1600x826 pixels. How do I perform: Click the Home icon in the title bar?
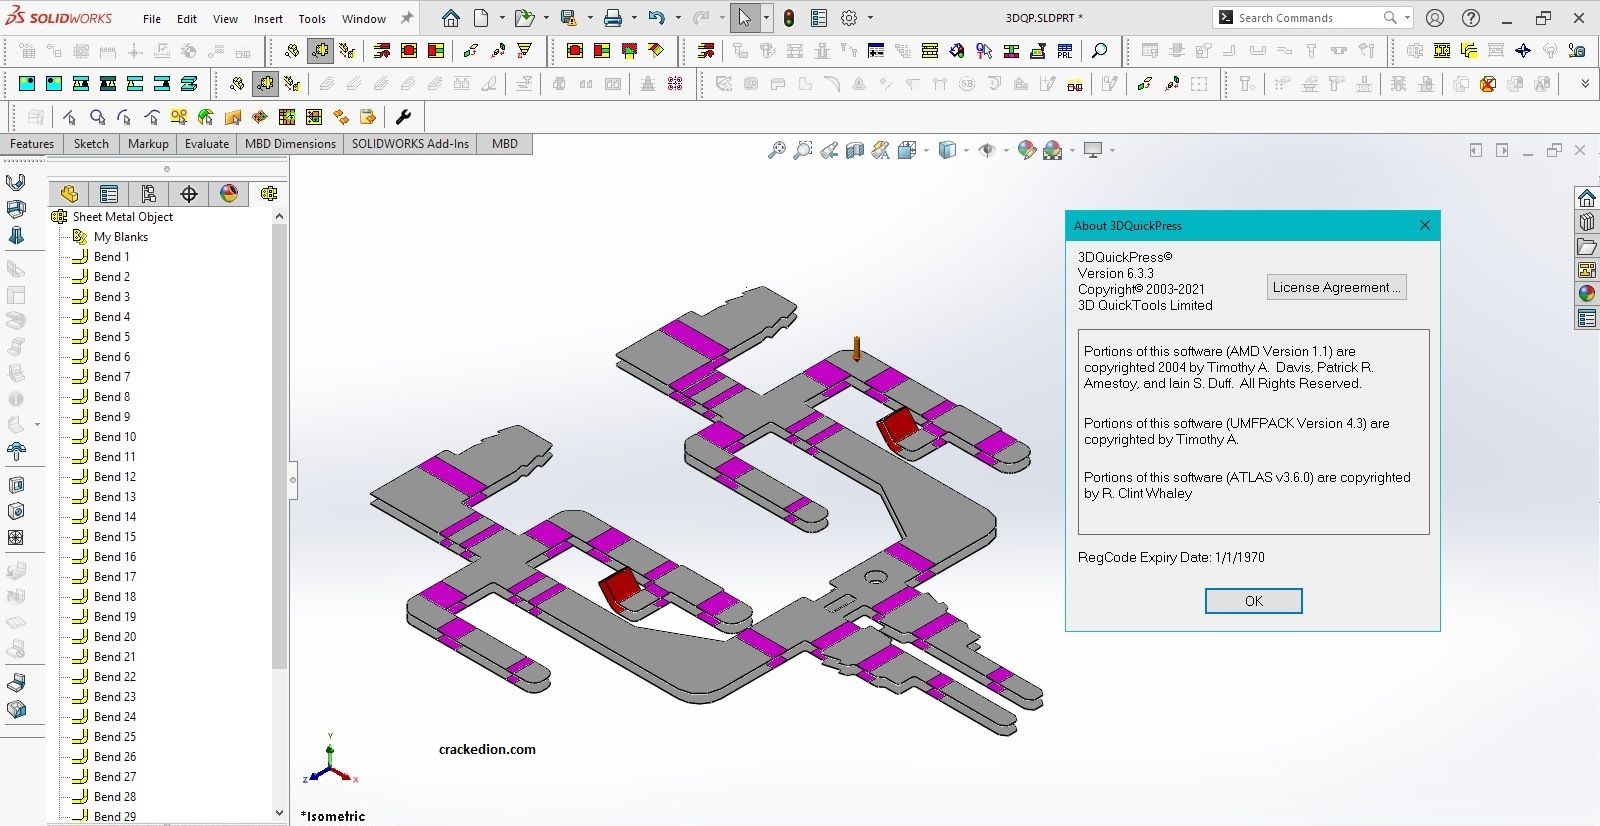click(x=451, y=18)
